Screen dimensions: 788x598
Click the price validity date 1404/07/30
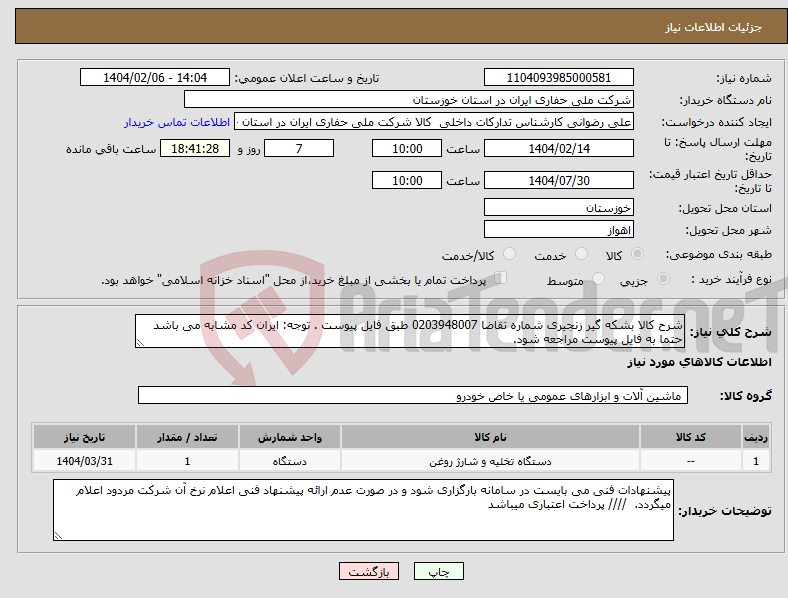coord(558,180)
